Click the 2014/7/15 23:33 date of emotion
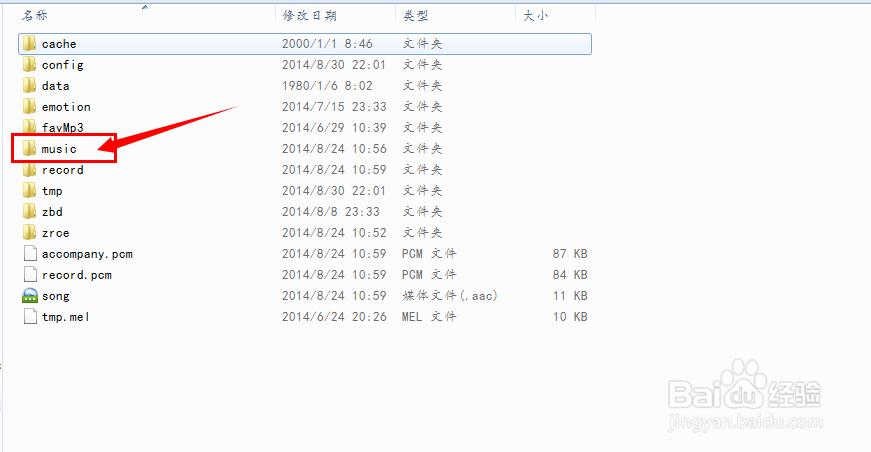Viewport: 871px width, 452px height. [334, 107]
